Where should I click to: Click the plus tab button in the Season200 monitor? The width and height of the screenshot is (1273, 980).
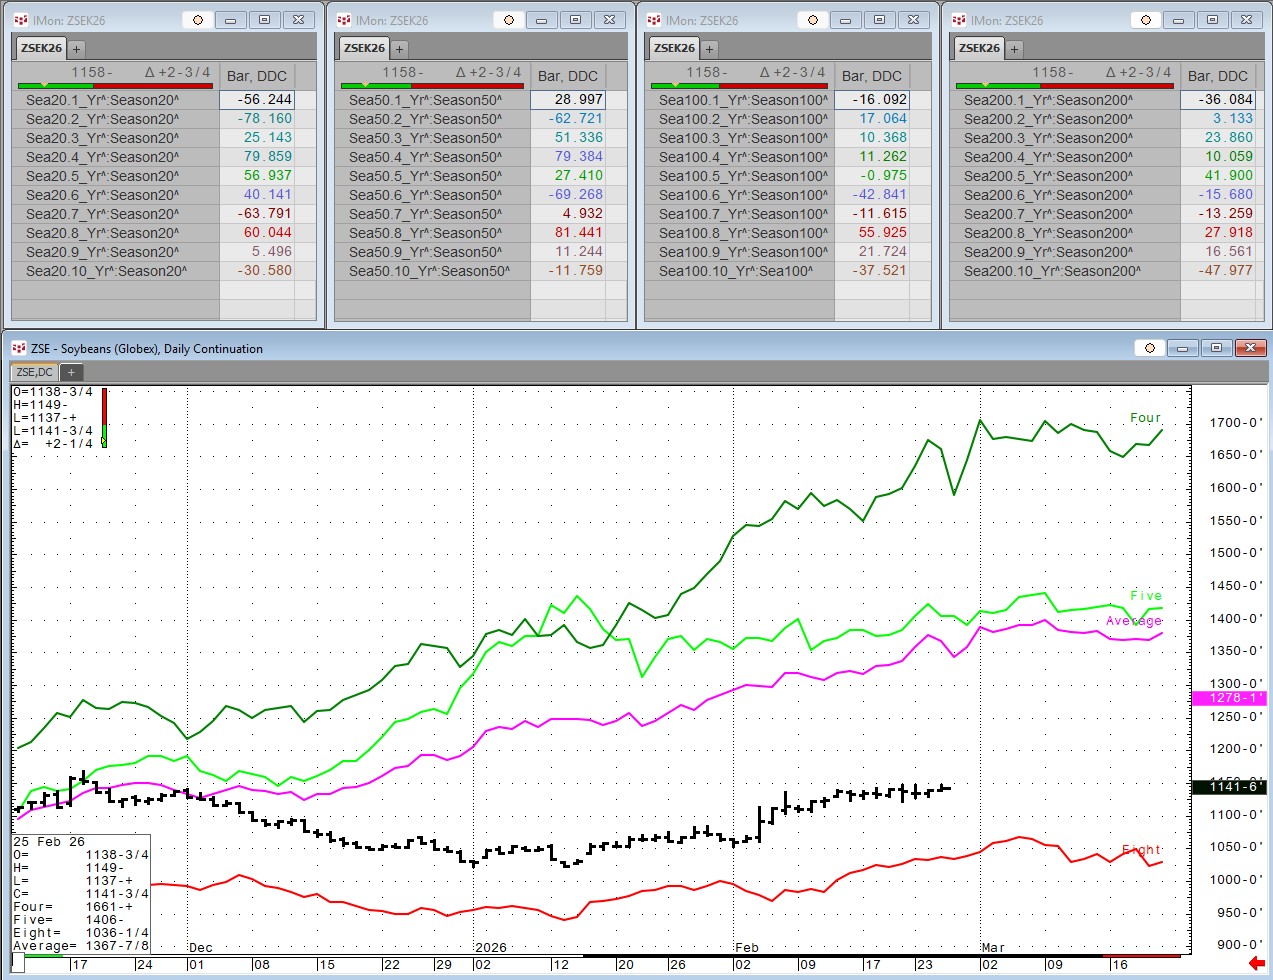1014,48
